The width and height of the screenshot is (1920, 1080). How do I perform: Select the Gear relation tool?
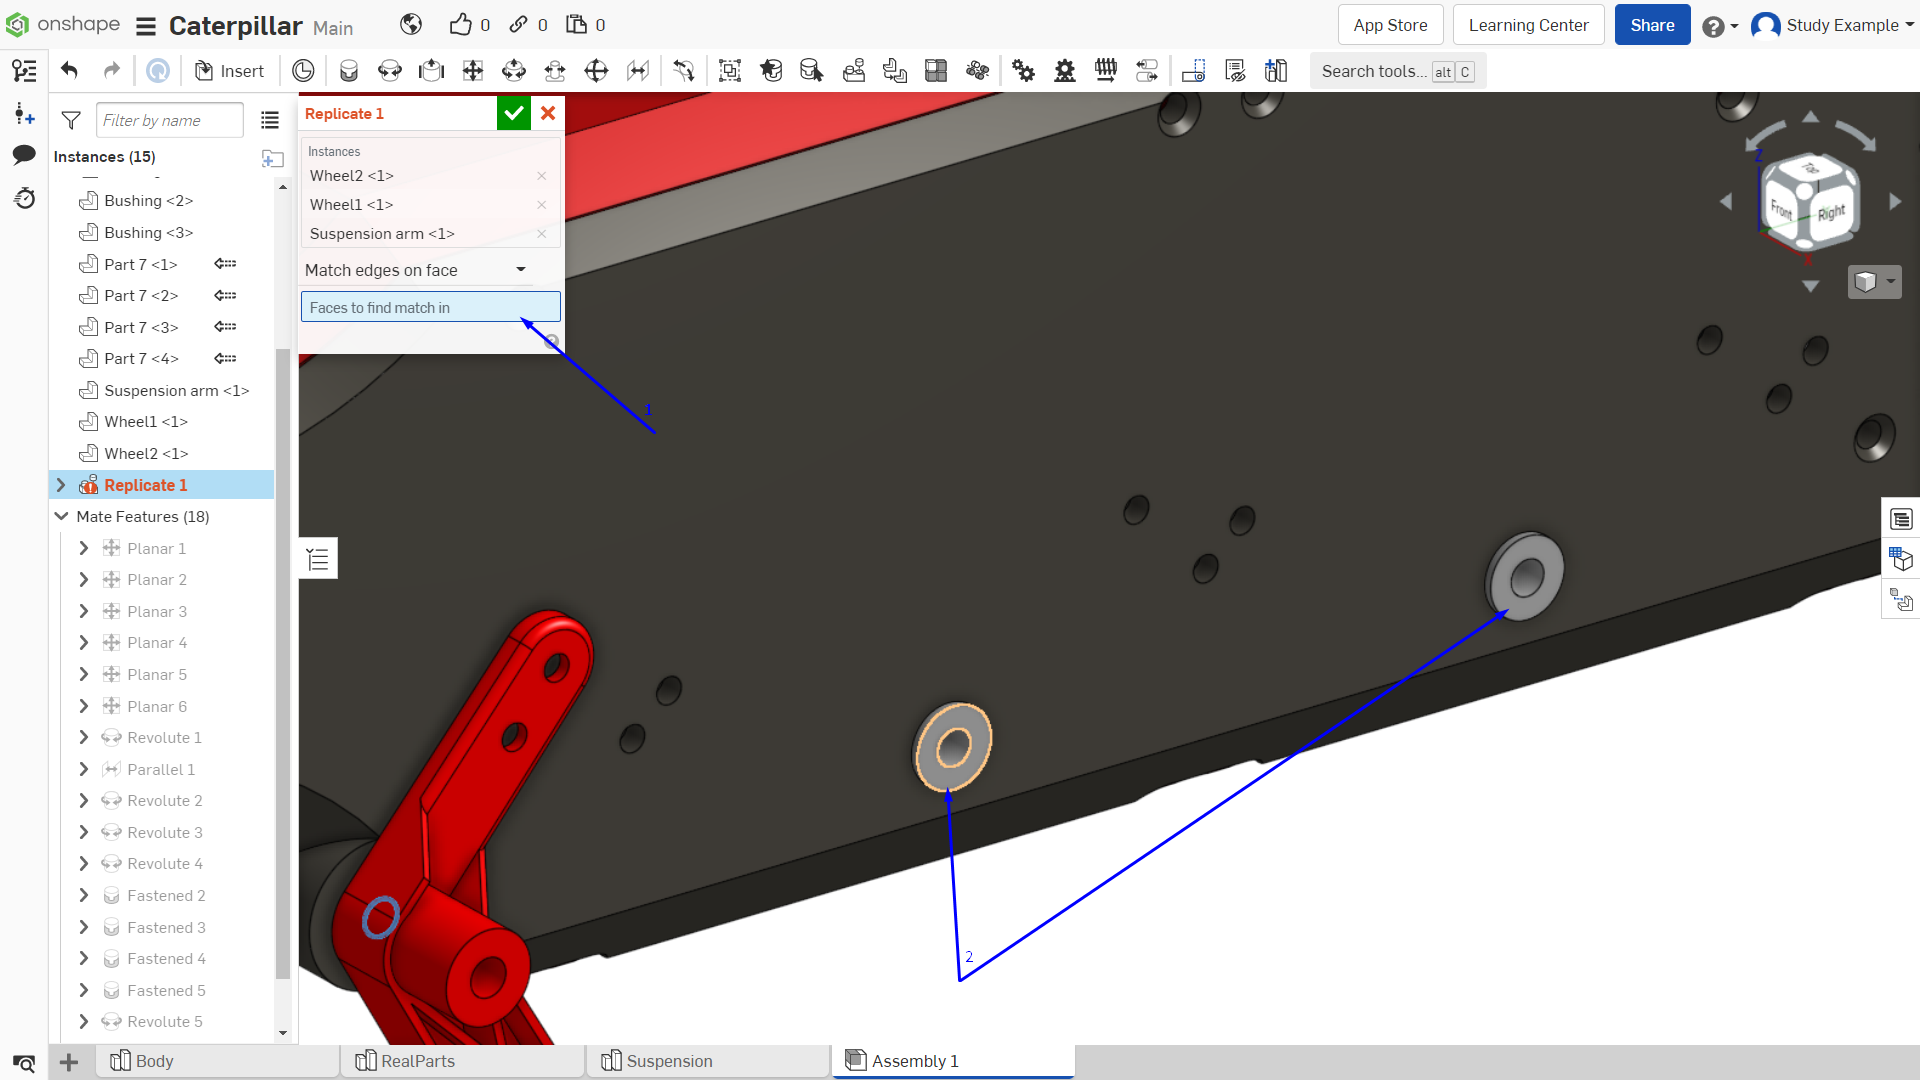[1023, 71]
